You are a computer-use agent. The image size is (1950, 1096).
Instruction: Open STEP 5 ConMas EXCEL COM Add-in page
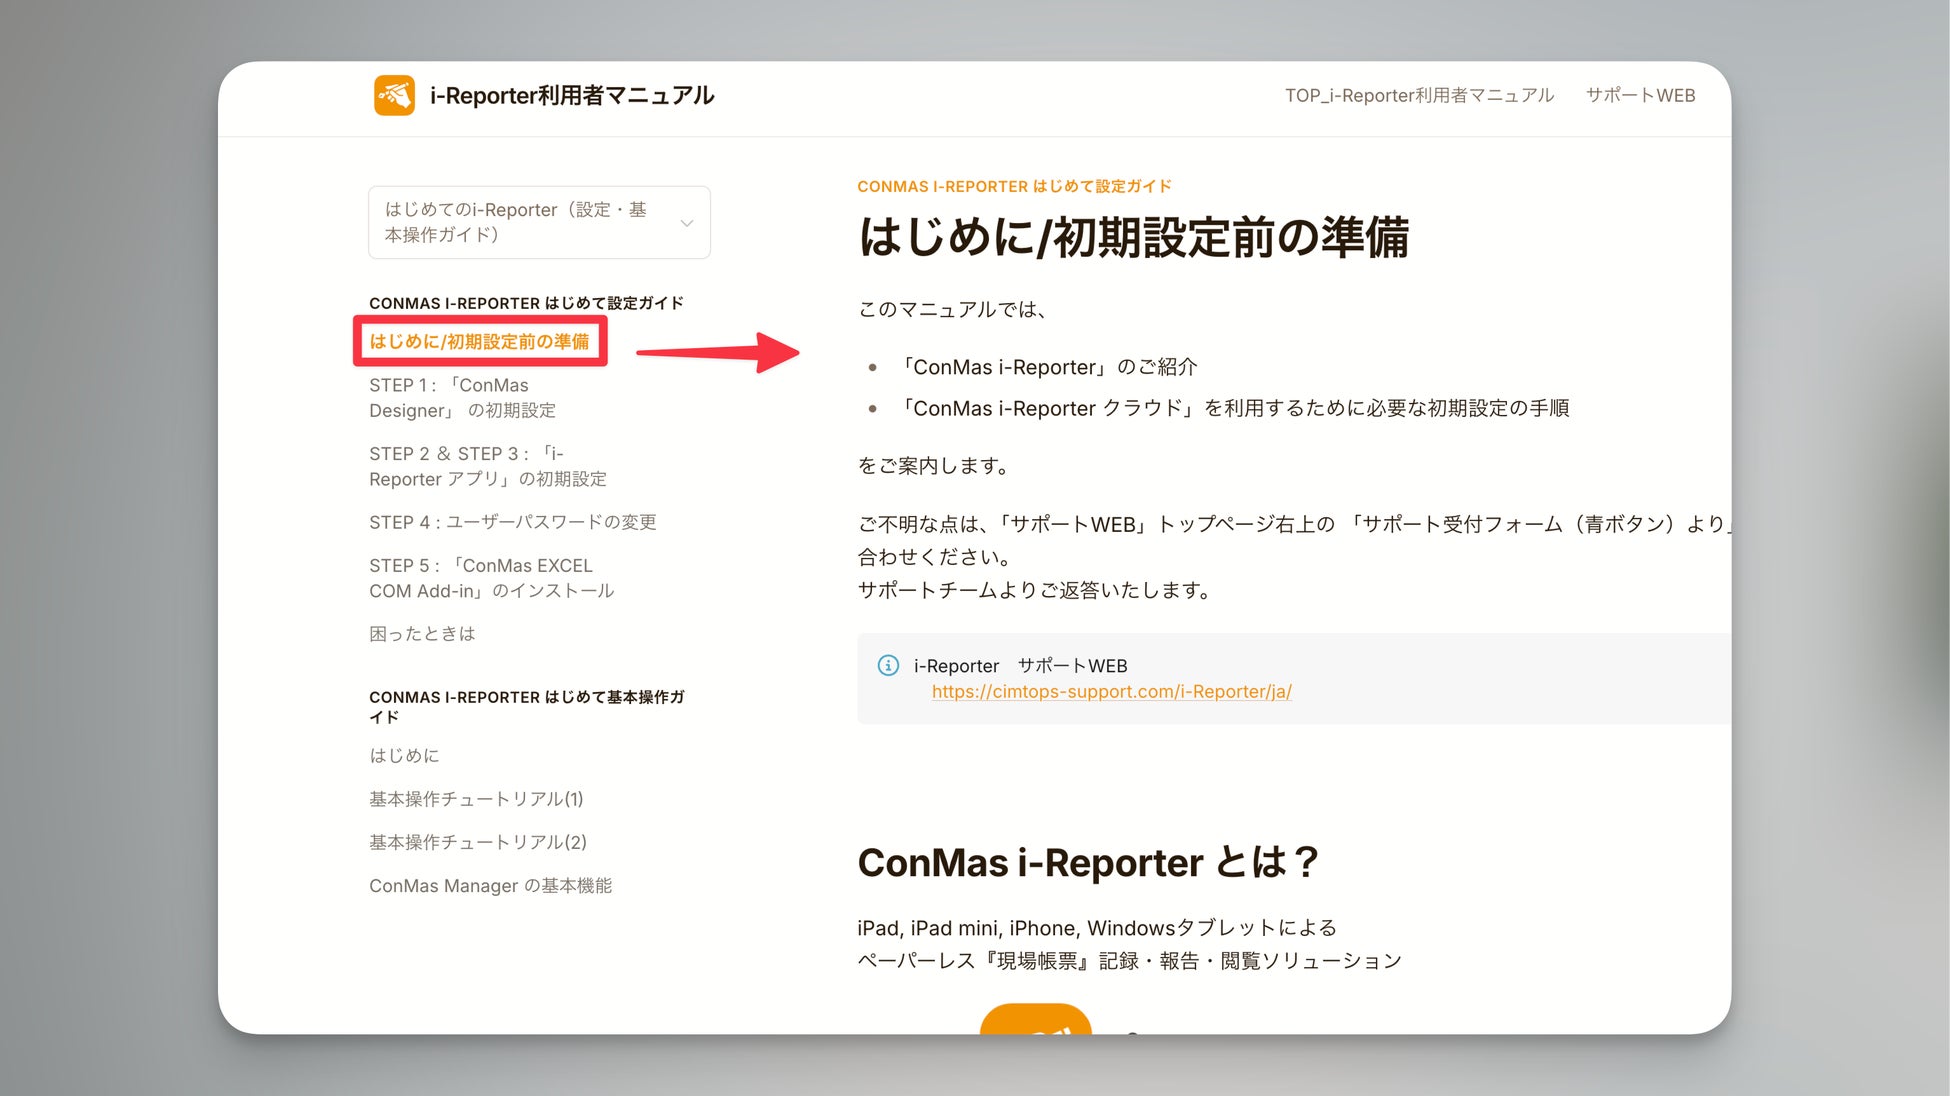(x=490, y=578)
